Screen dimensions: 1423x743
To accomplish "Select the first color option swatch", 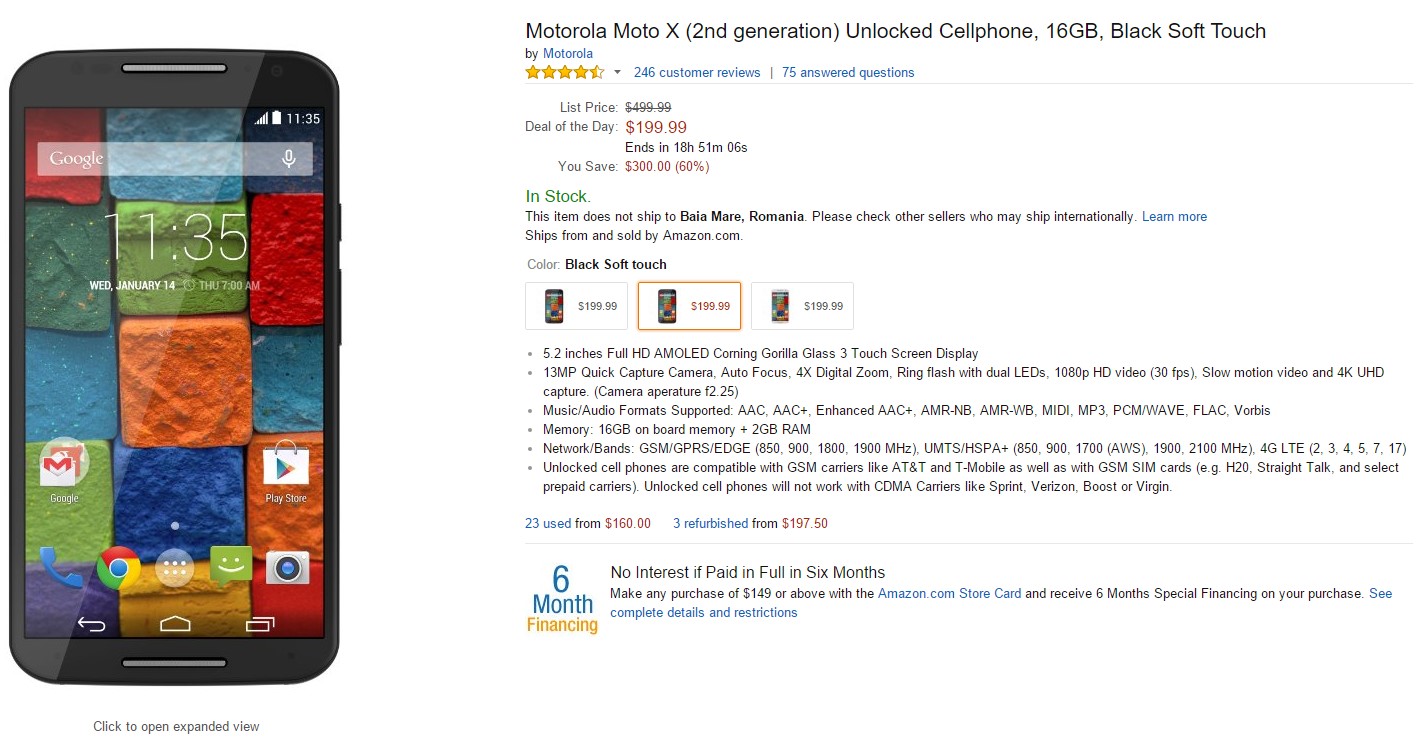I will pos(576,306).
